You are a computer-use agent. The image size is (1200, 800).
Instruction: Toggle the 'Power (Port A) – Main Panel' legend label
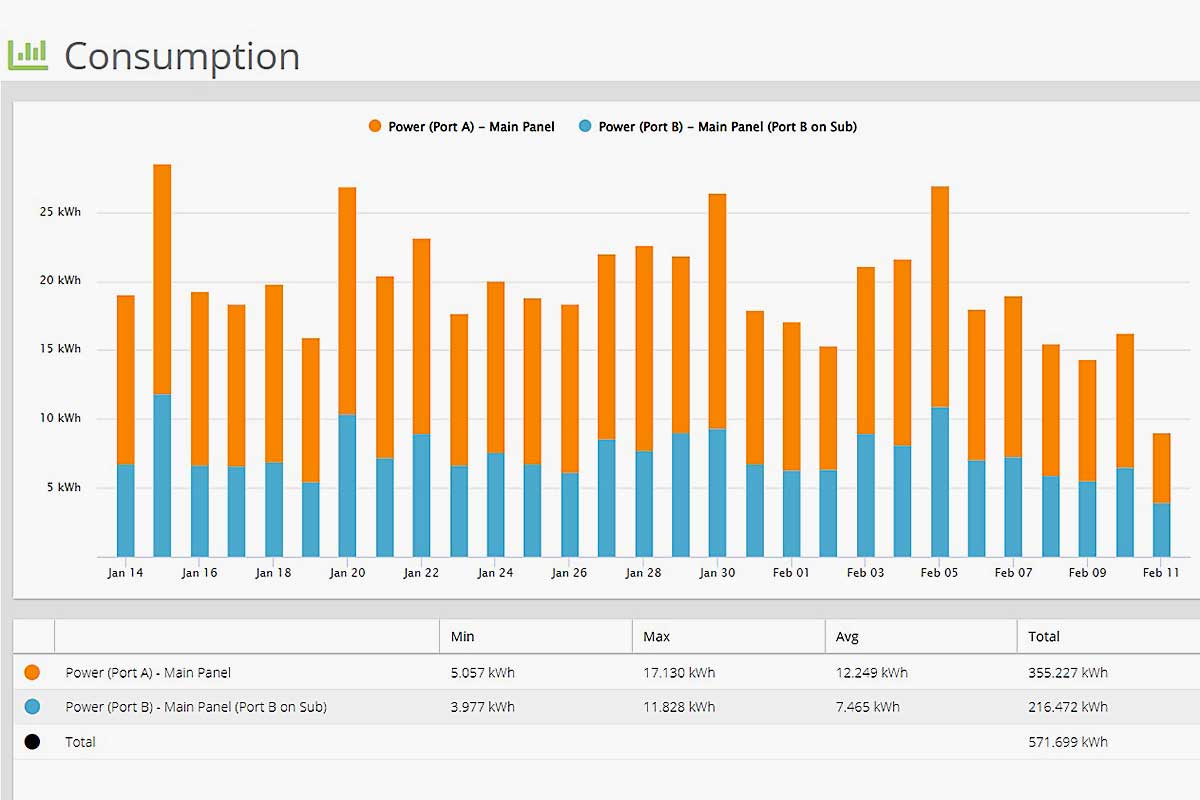pos(471,127)
